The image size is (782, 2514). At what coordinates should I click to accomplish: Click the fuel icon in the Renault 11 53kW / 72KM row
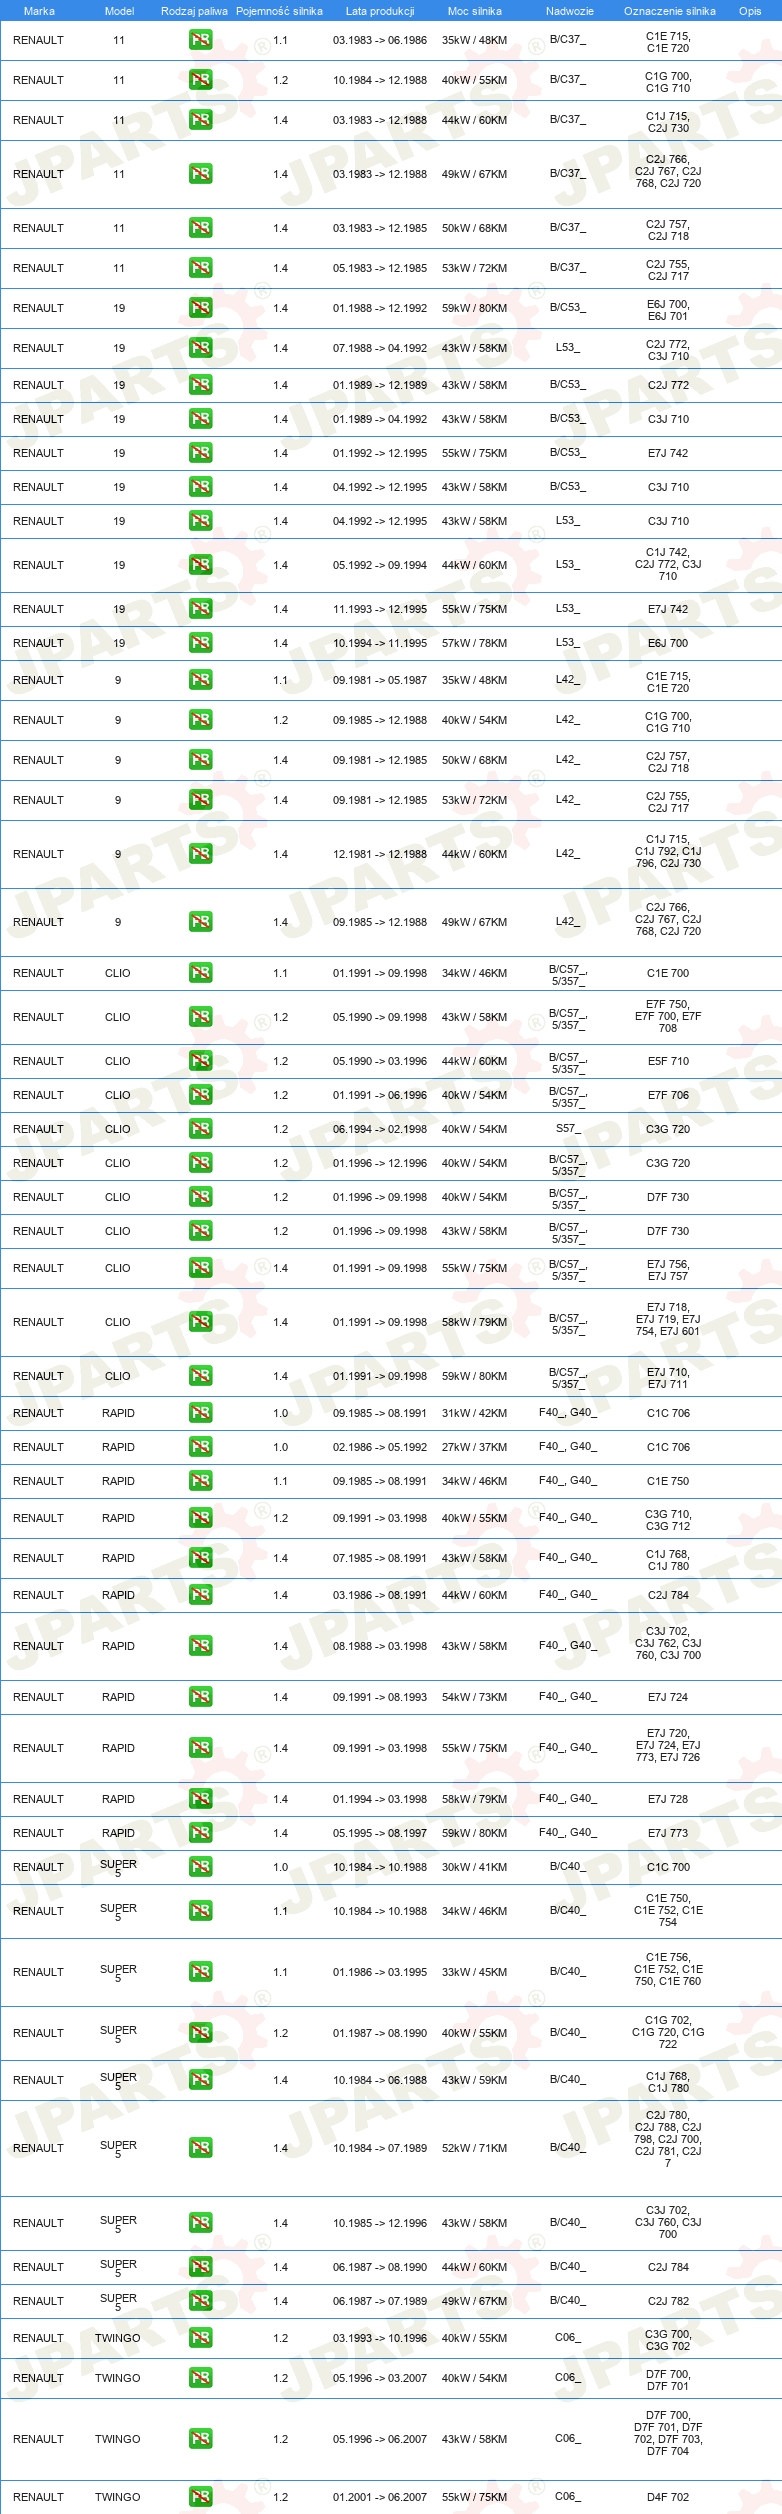[x=200, y=268]
